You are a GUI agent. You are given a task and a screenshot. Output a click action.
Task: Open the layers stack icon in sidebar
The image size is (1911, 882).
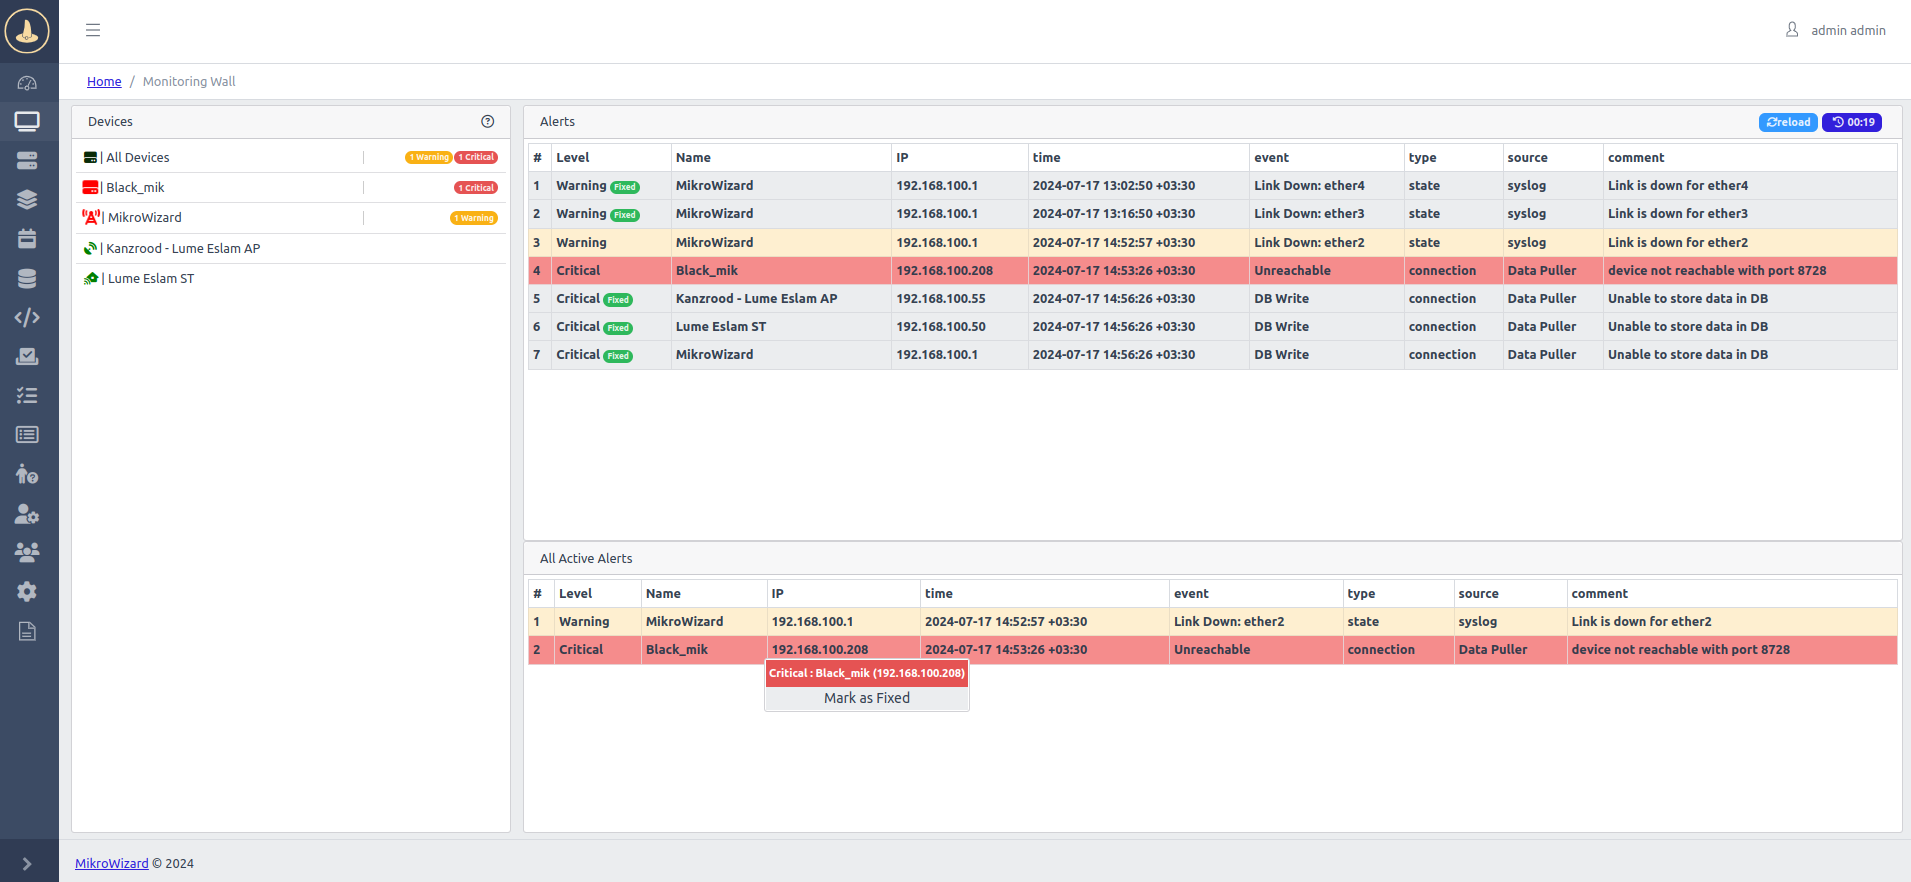(x=27, y=200)
